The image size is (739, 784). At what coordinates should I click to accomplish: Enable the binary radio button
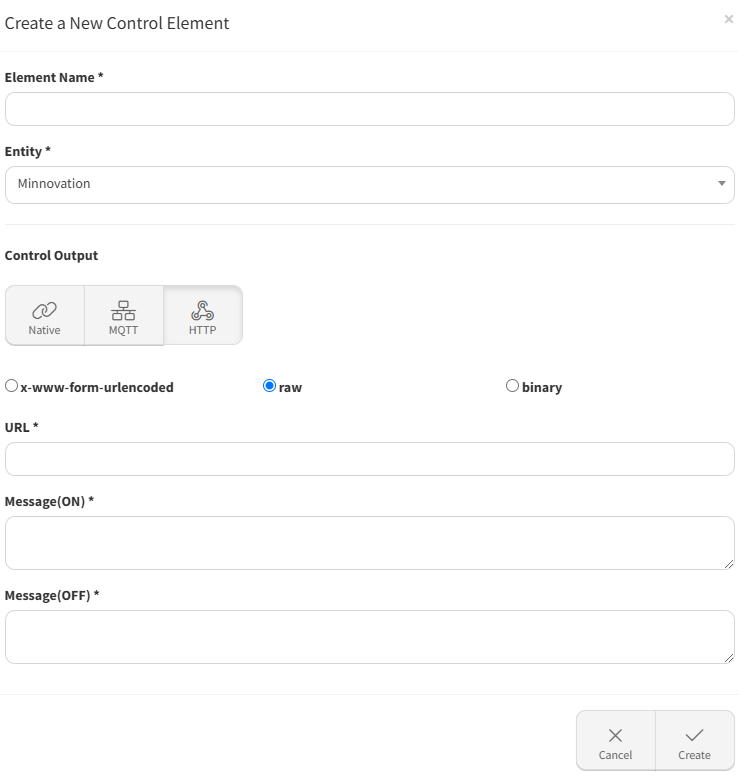512,386
